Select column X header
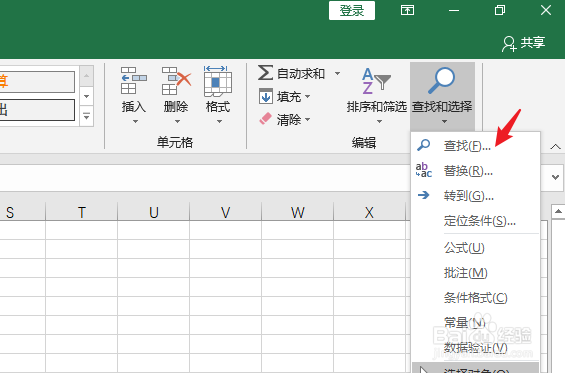The image size is (565, 373). [370, 212]
